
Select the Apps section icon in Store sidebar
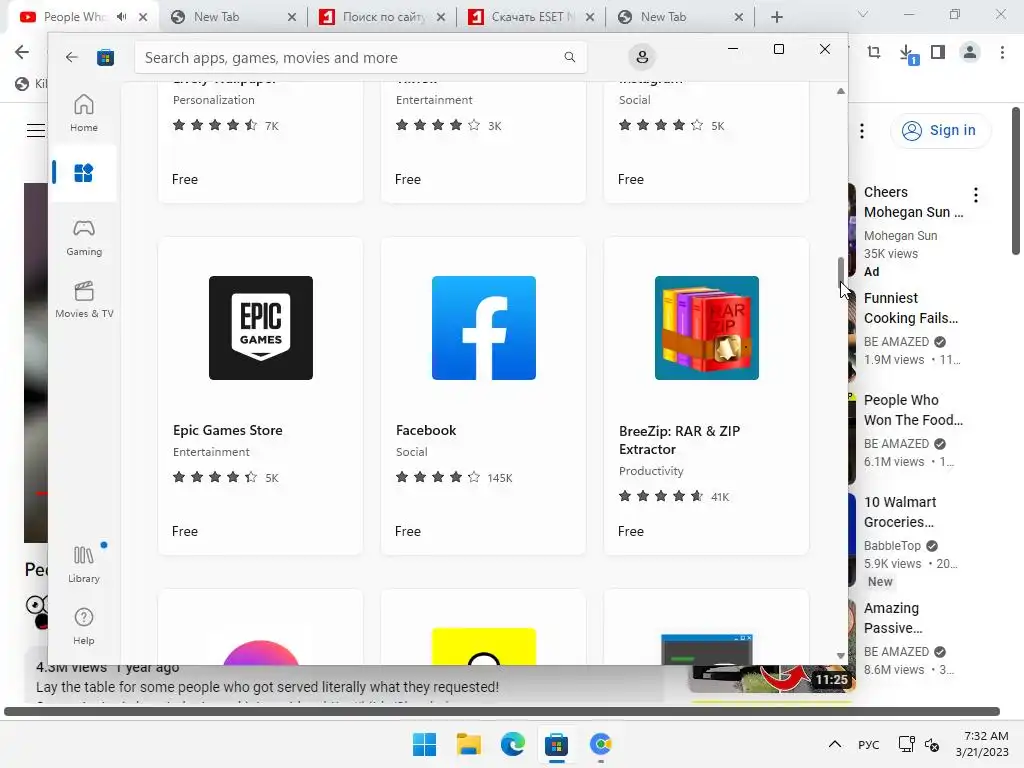pyautogui.click(x=84, y=173)
